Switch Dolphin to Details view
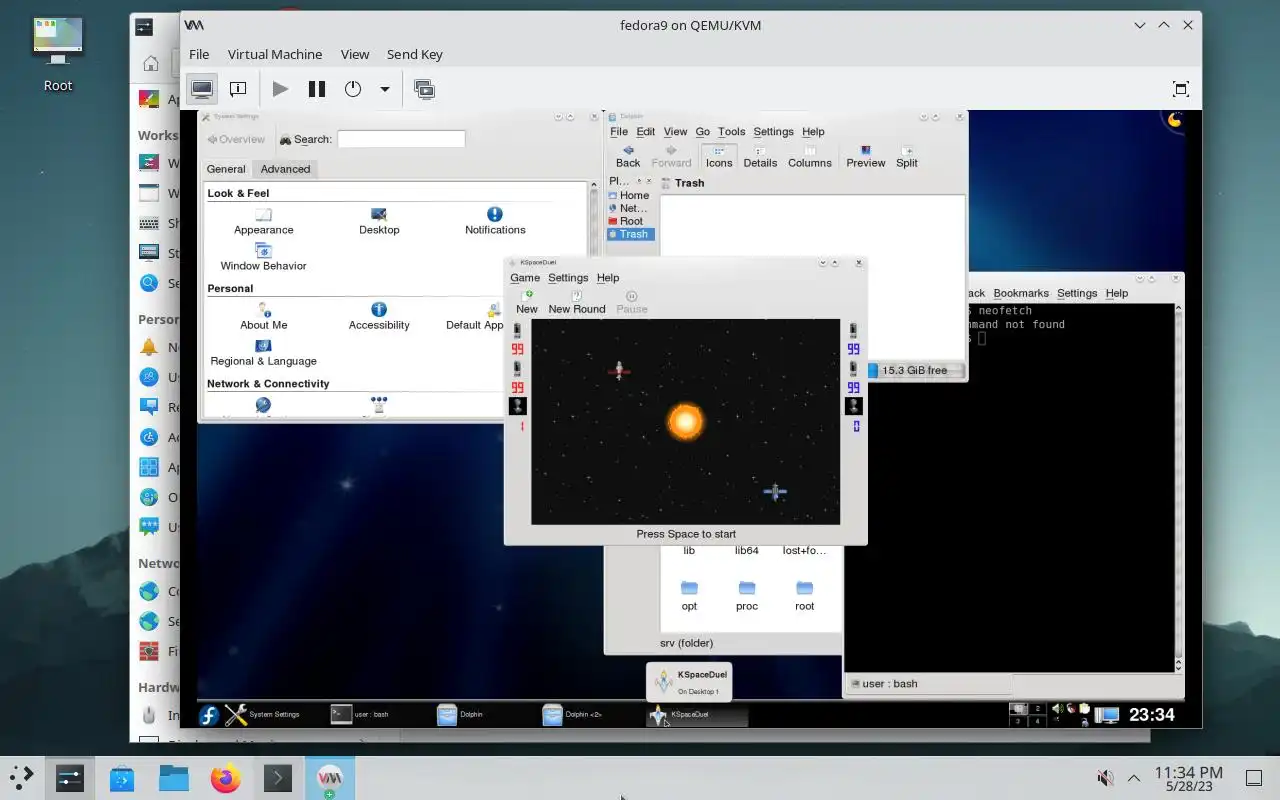 (760, 156)
